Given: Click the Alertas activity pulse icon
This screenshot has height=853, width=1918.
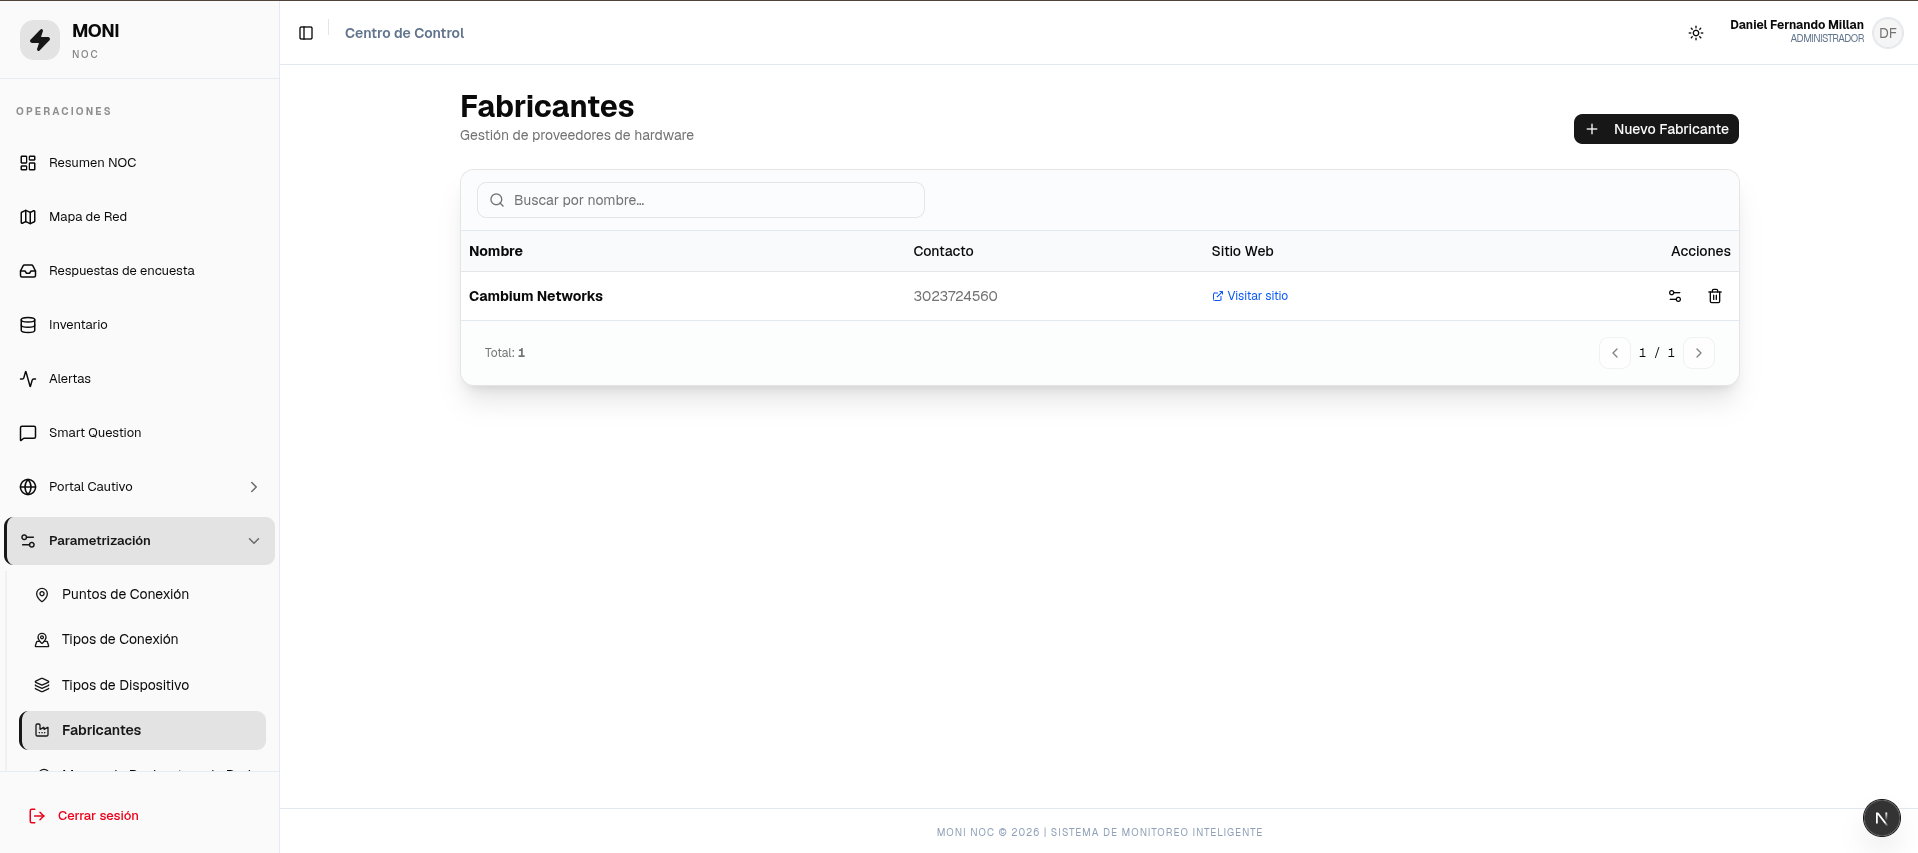Looking at the screenshot, I should coord(28,379).
